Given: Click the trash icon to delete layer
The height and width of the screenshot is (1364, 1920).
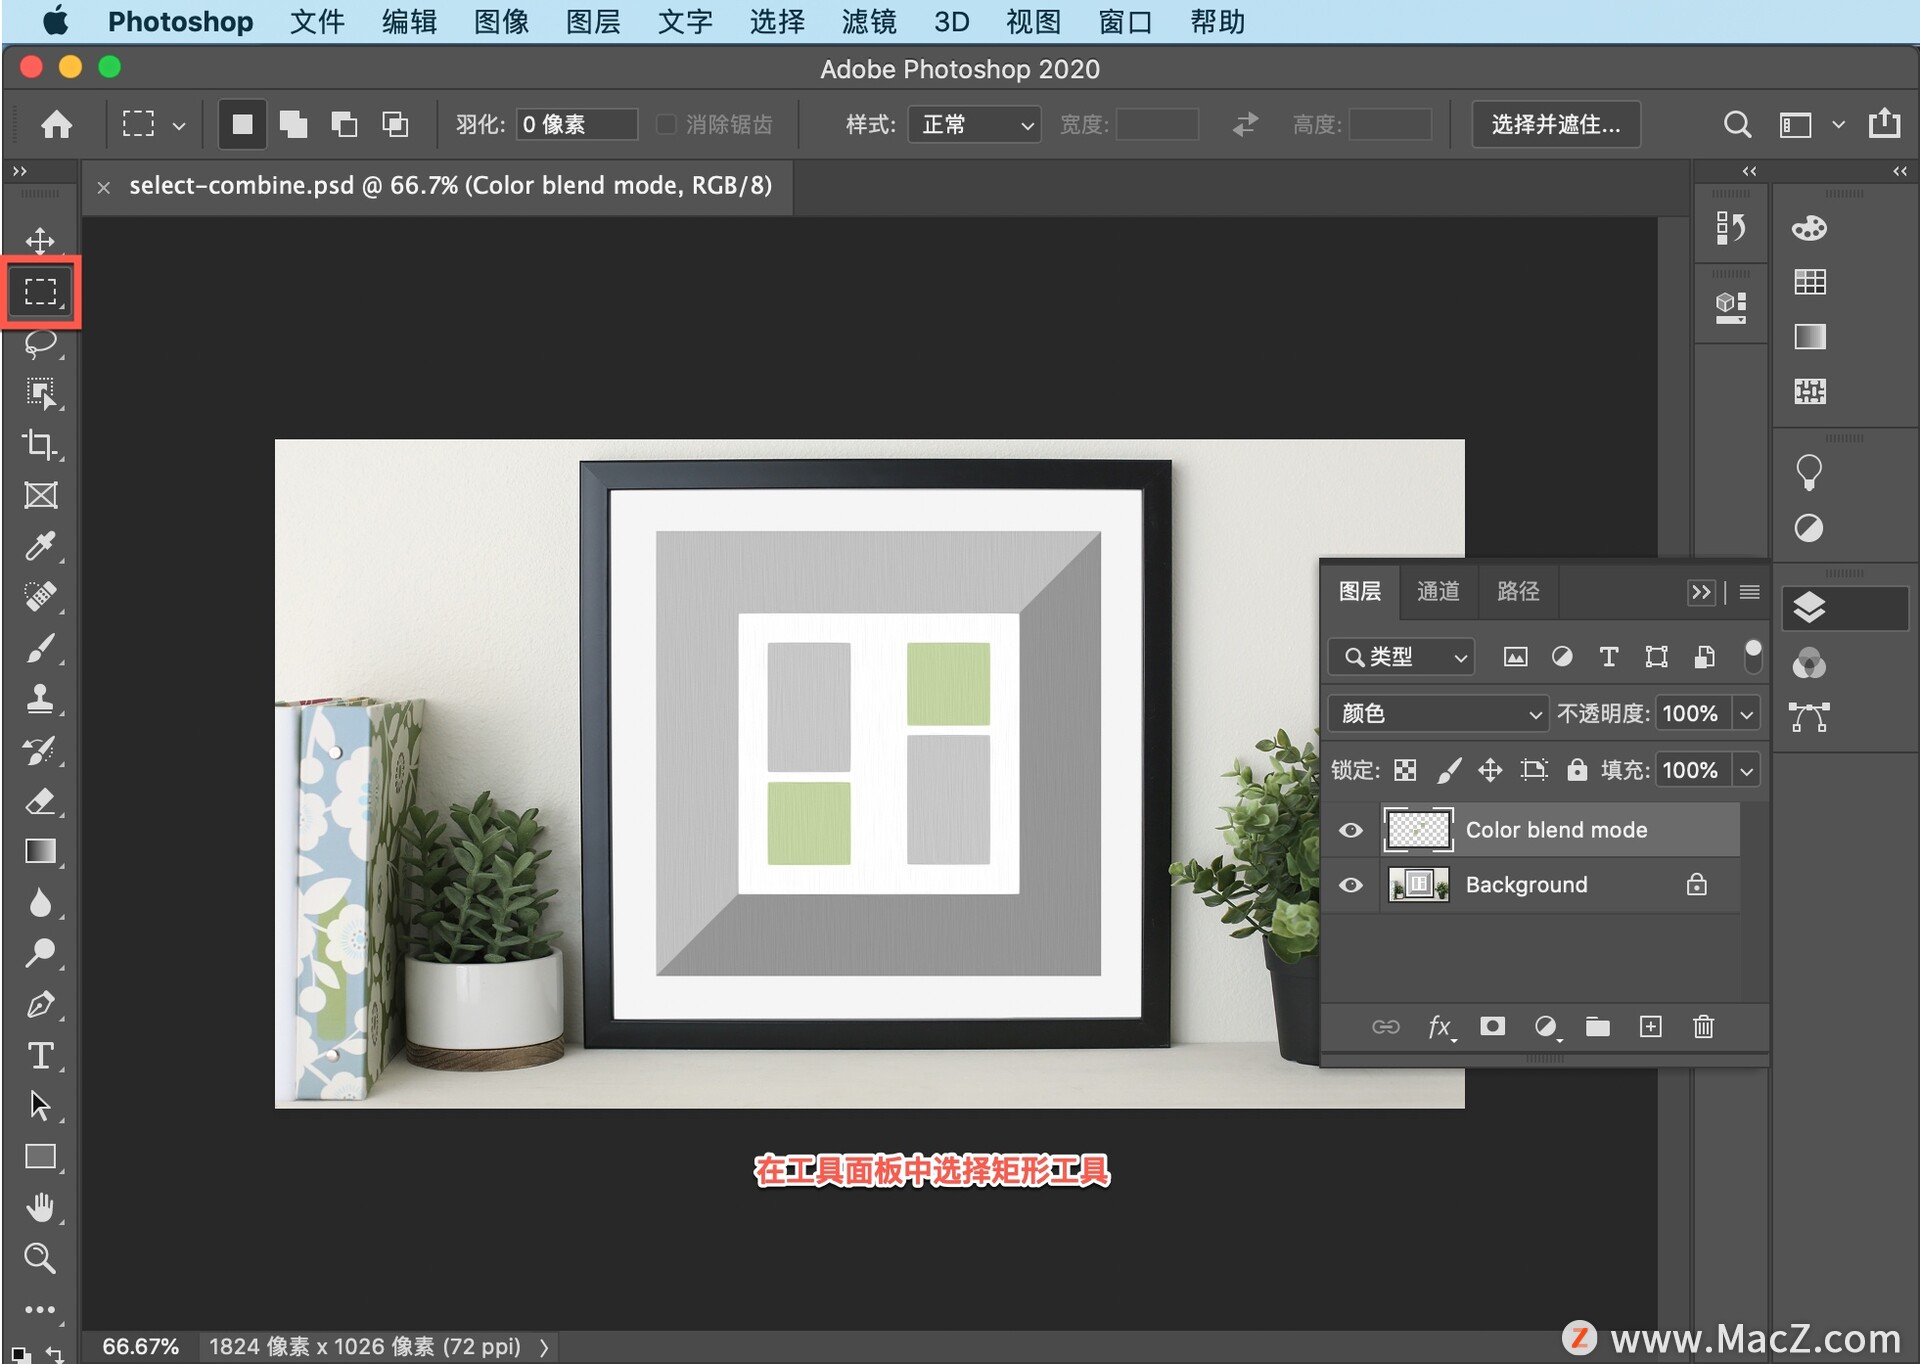Looking at the screenshot, I should [1703, 1026].
